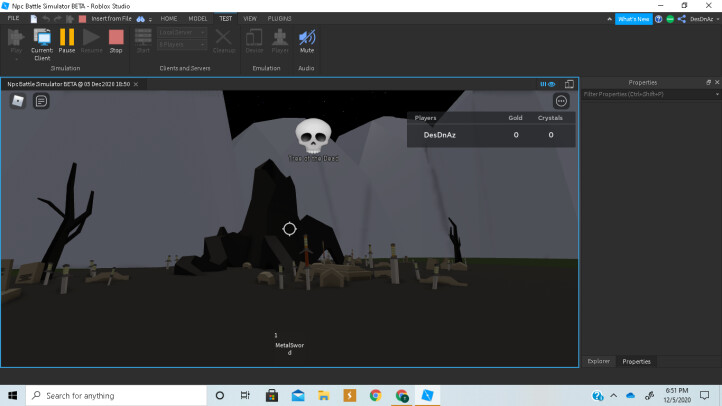722x406 pixels.
Task: Mute the game audio
Action: pyautogui.click(x=307, y=40)
